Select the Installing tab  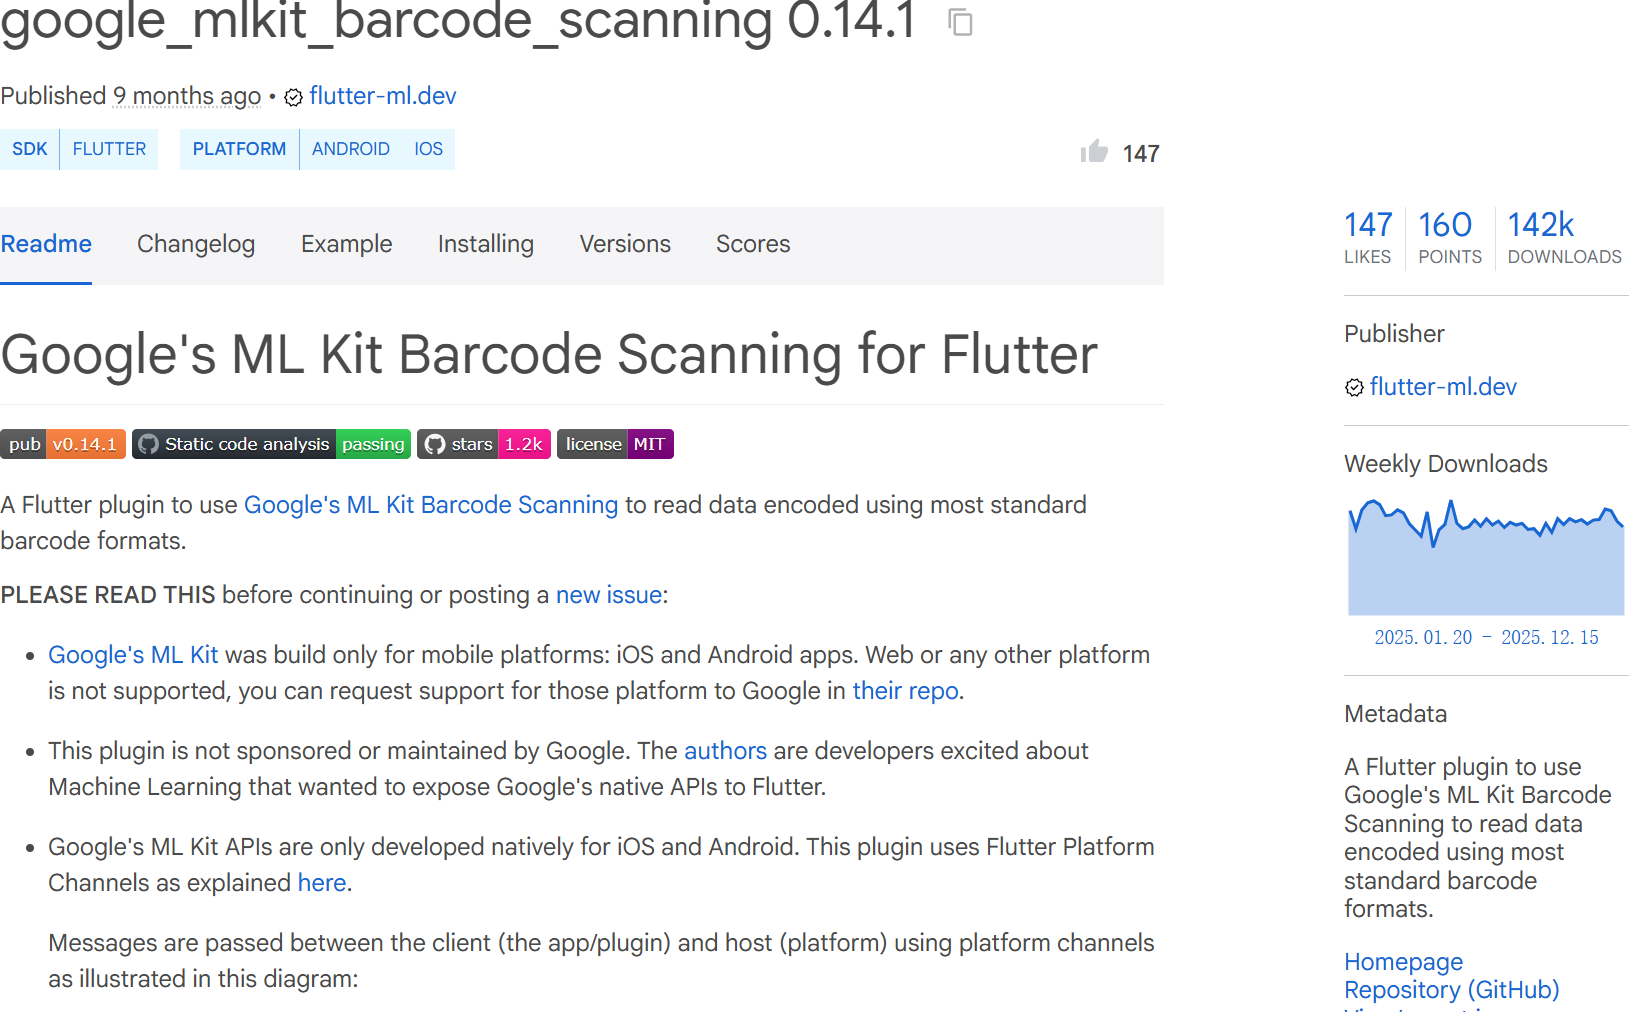coord(485,244)
